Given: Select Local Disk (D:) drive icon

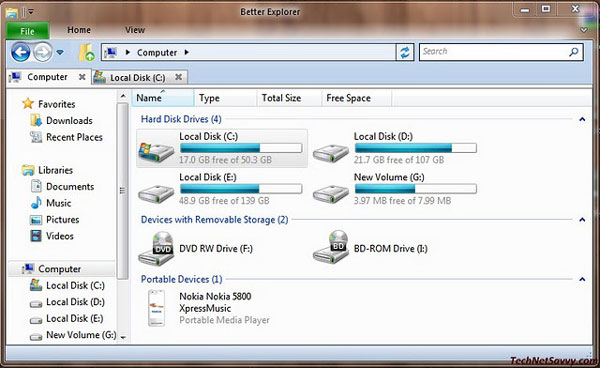Looking at the screenshot, I should click(x=331, y=153).
